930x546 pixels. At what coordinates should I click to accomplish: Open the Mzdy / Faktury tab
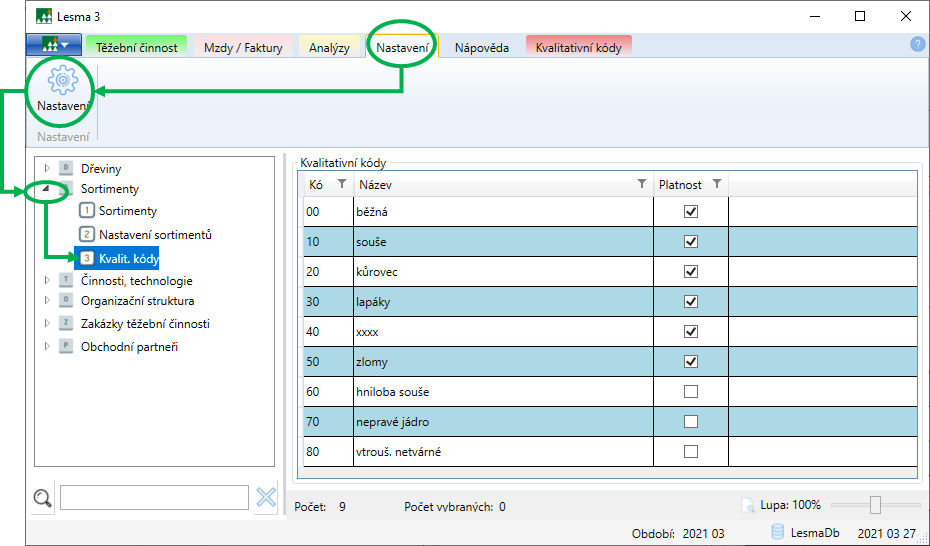(x=243, y=47)
